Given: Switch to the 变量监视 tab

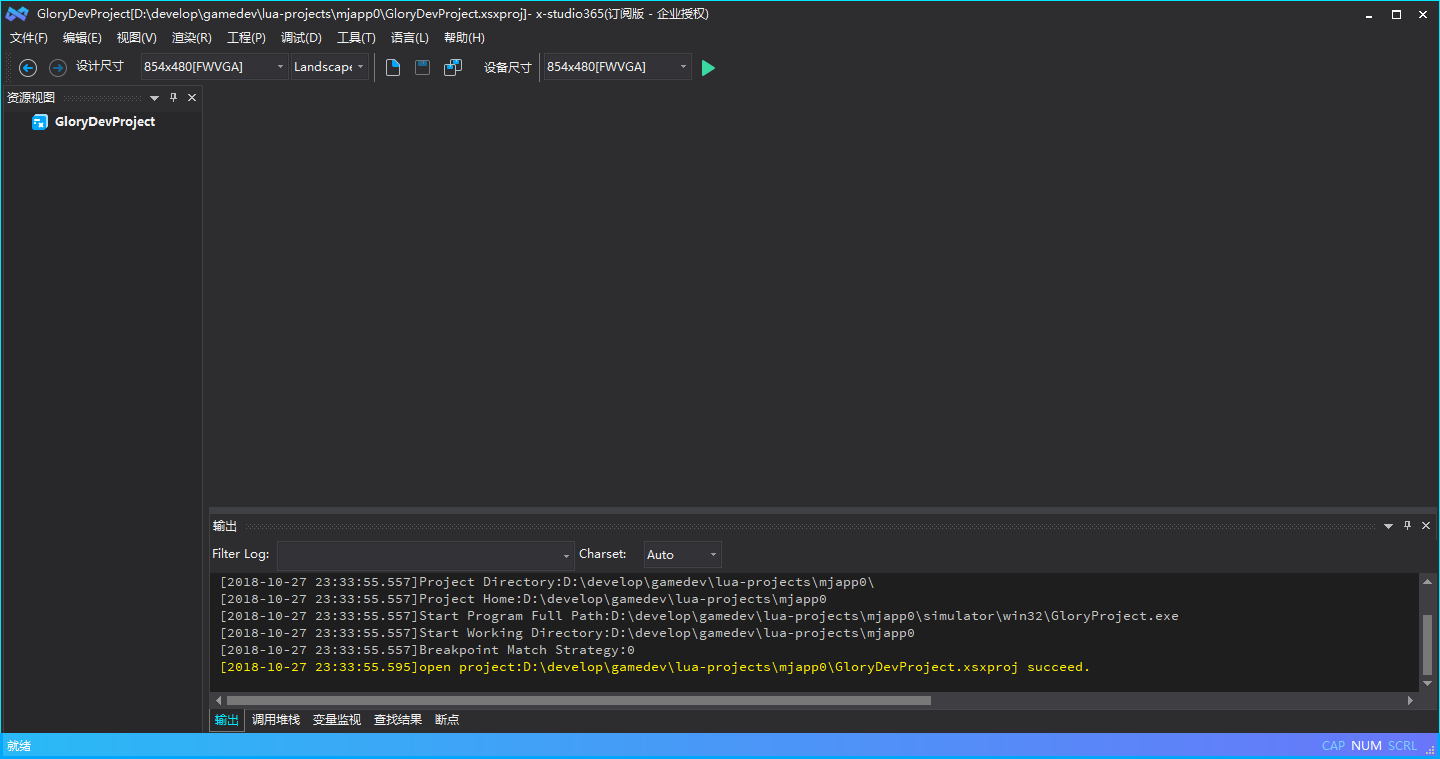Looking at the screenshot, I should click(337, 720).
